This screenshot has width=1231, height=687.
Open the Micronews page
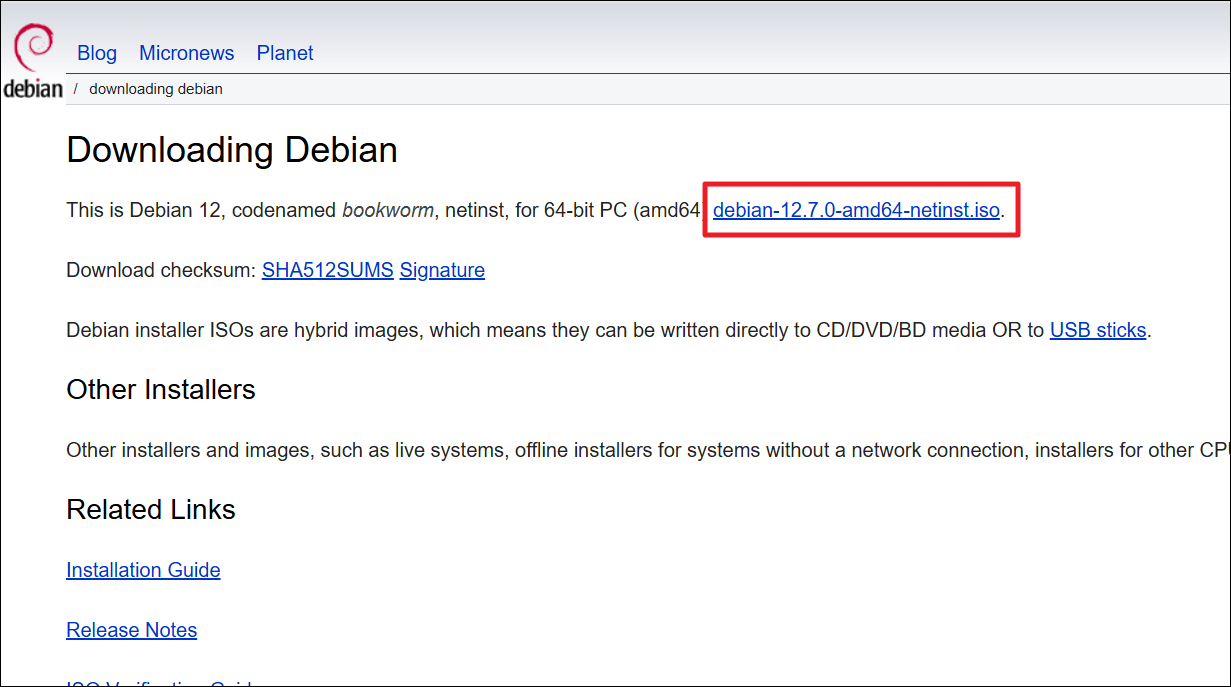186,53
